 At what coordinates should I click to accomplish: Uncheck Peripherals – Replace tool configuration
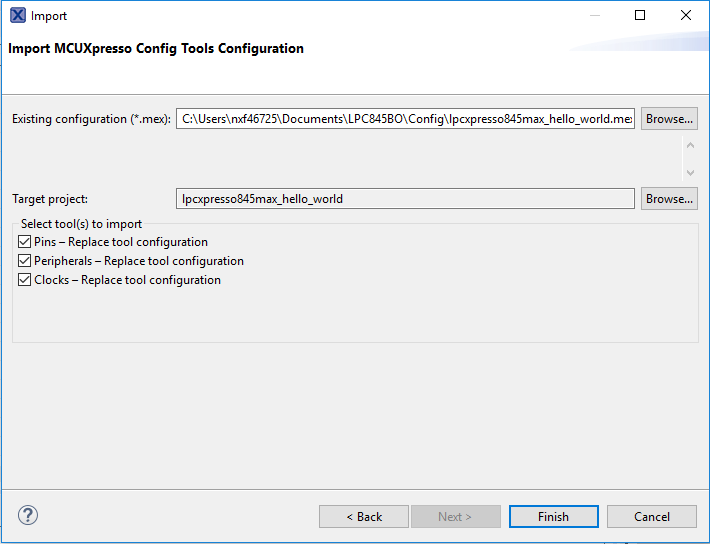coord(25,261)
